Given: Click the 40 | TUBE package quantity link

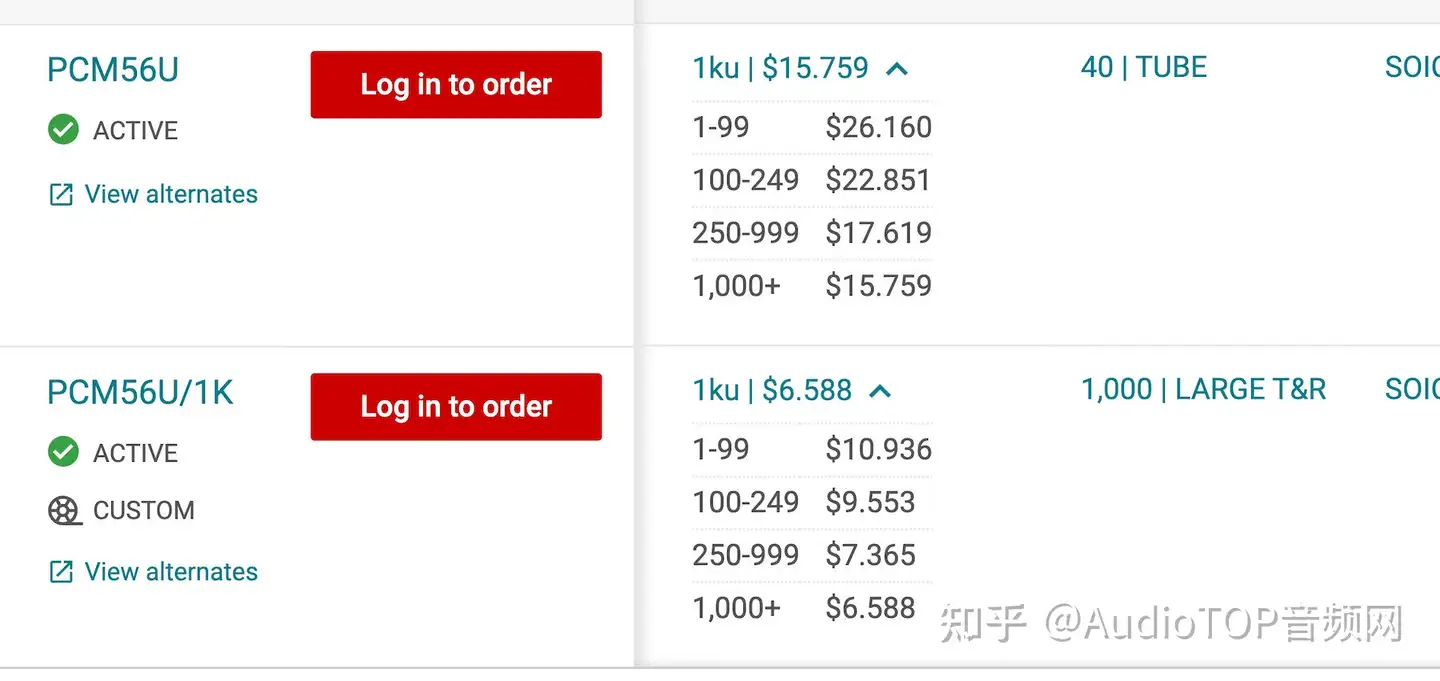Looking at the screenshot, I should (1144, 67).
